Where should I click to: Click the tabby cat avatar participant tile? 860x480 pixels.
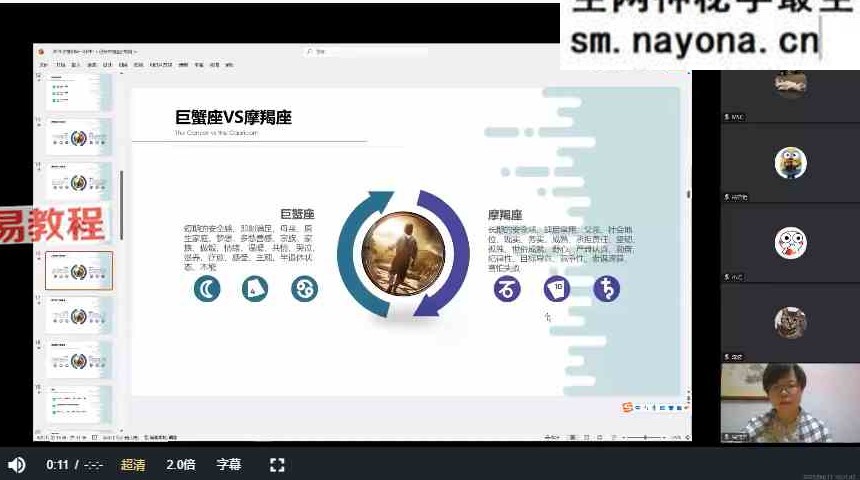[x=790, y=323]
